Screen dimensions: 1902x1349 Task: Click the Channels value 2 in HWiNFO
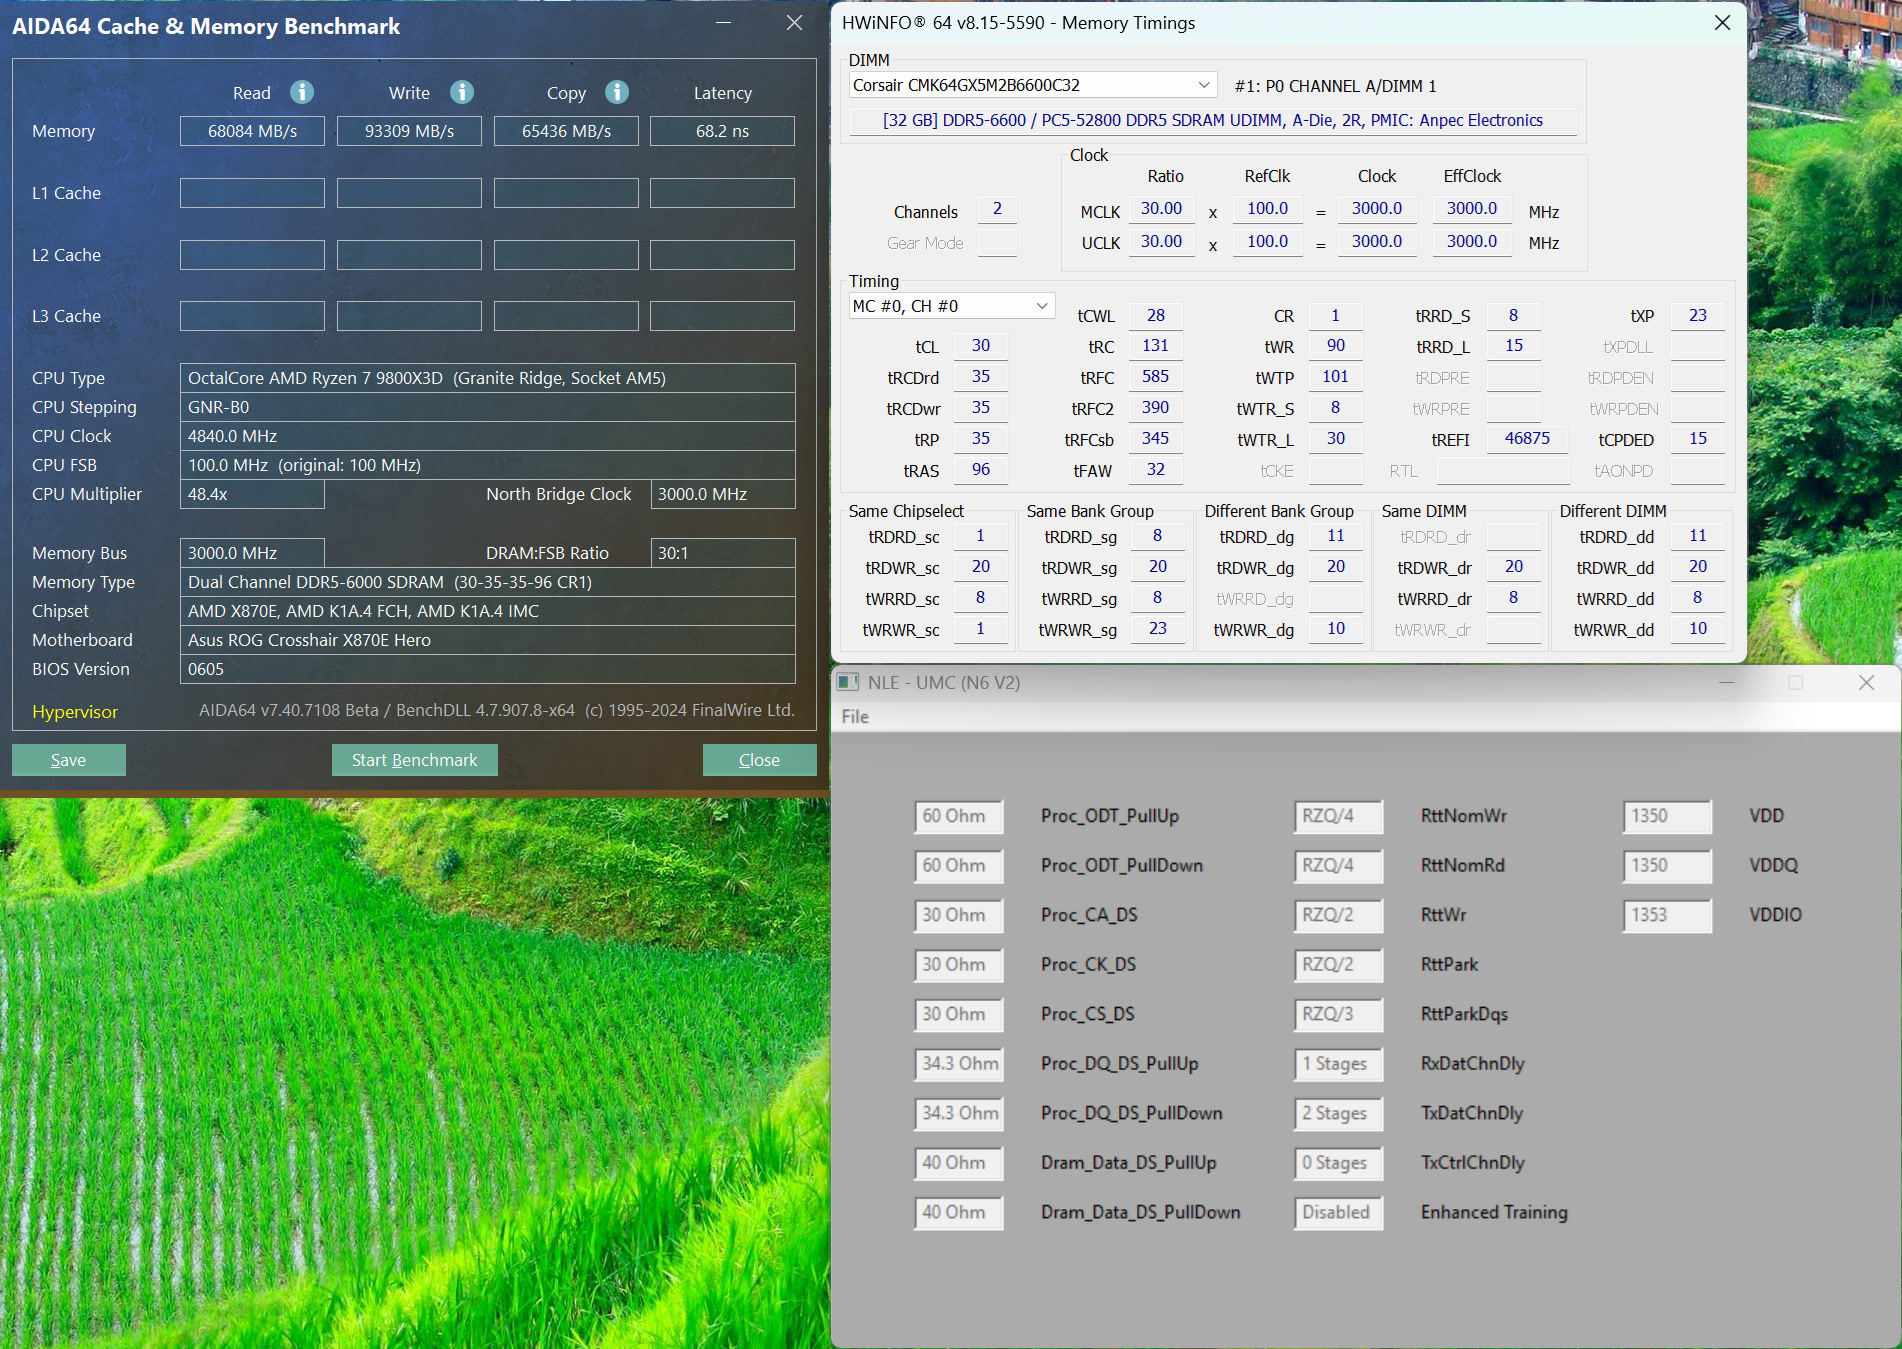(997, 209)
